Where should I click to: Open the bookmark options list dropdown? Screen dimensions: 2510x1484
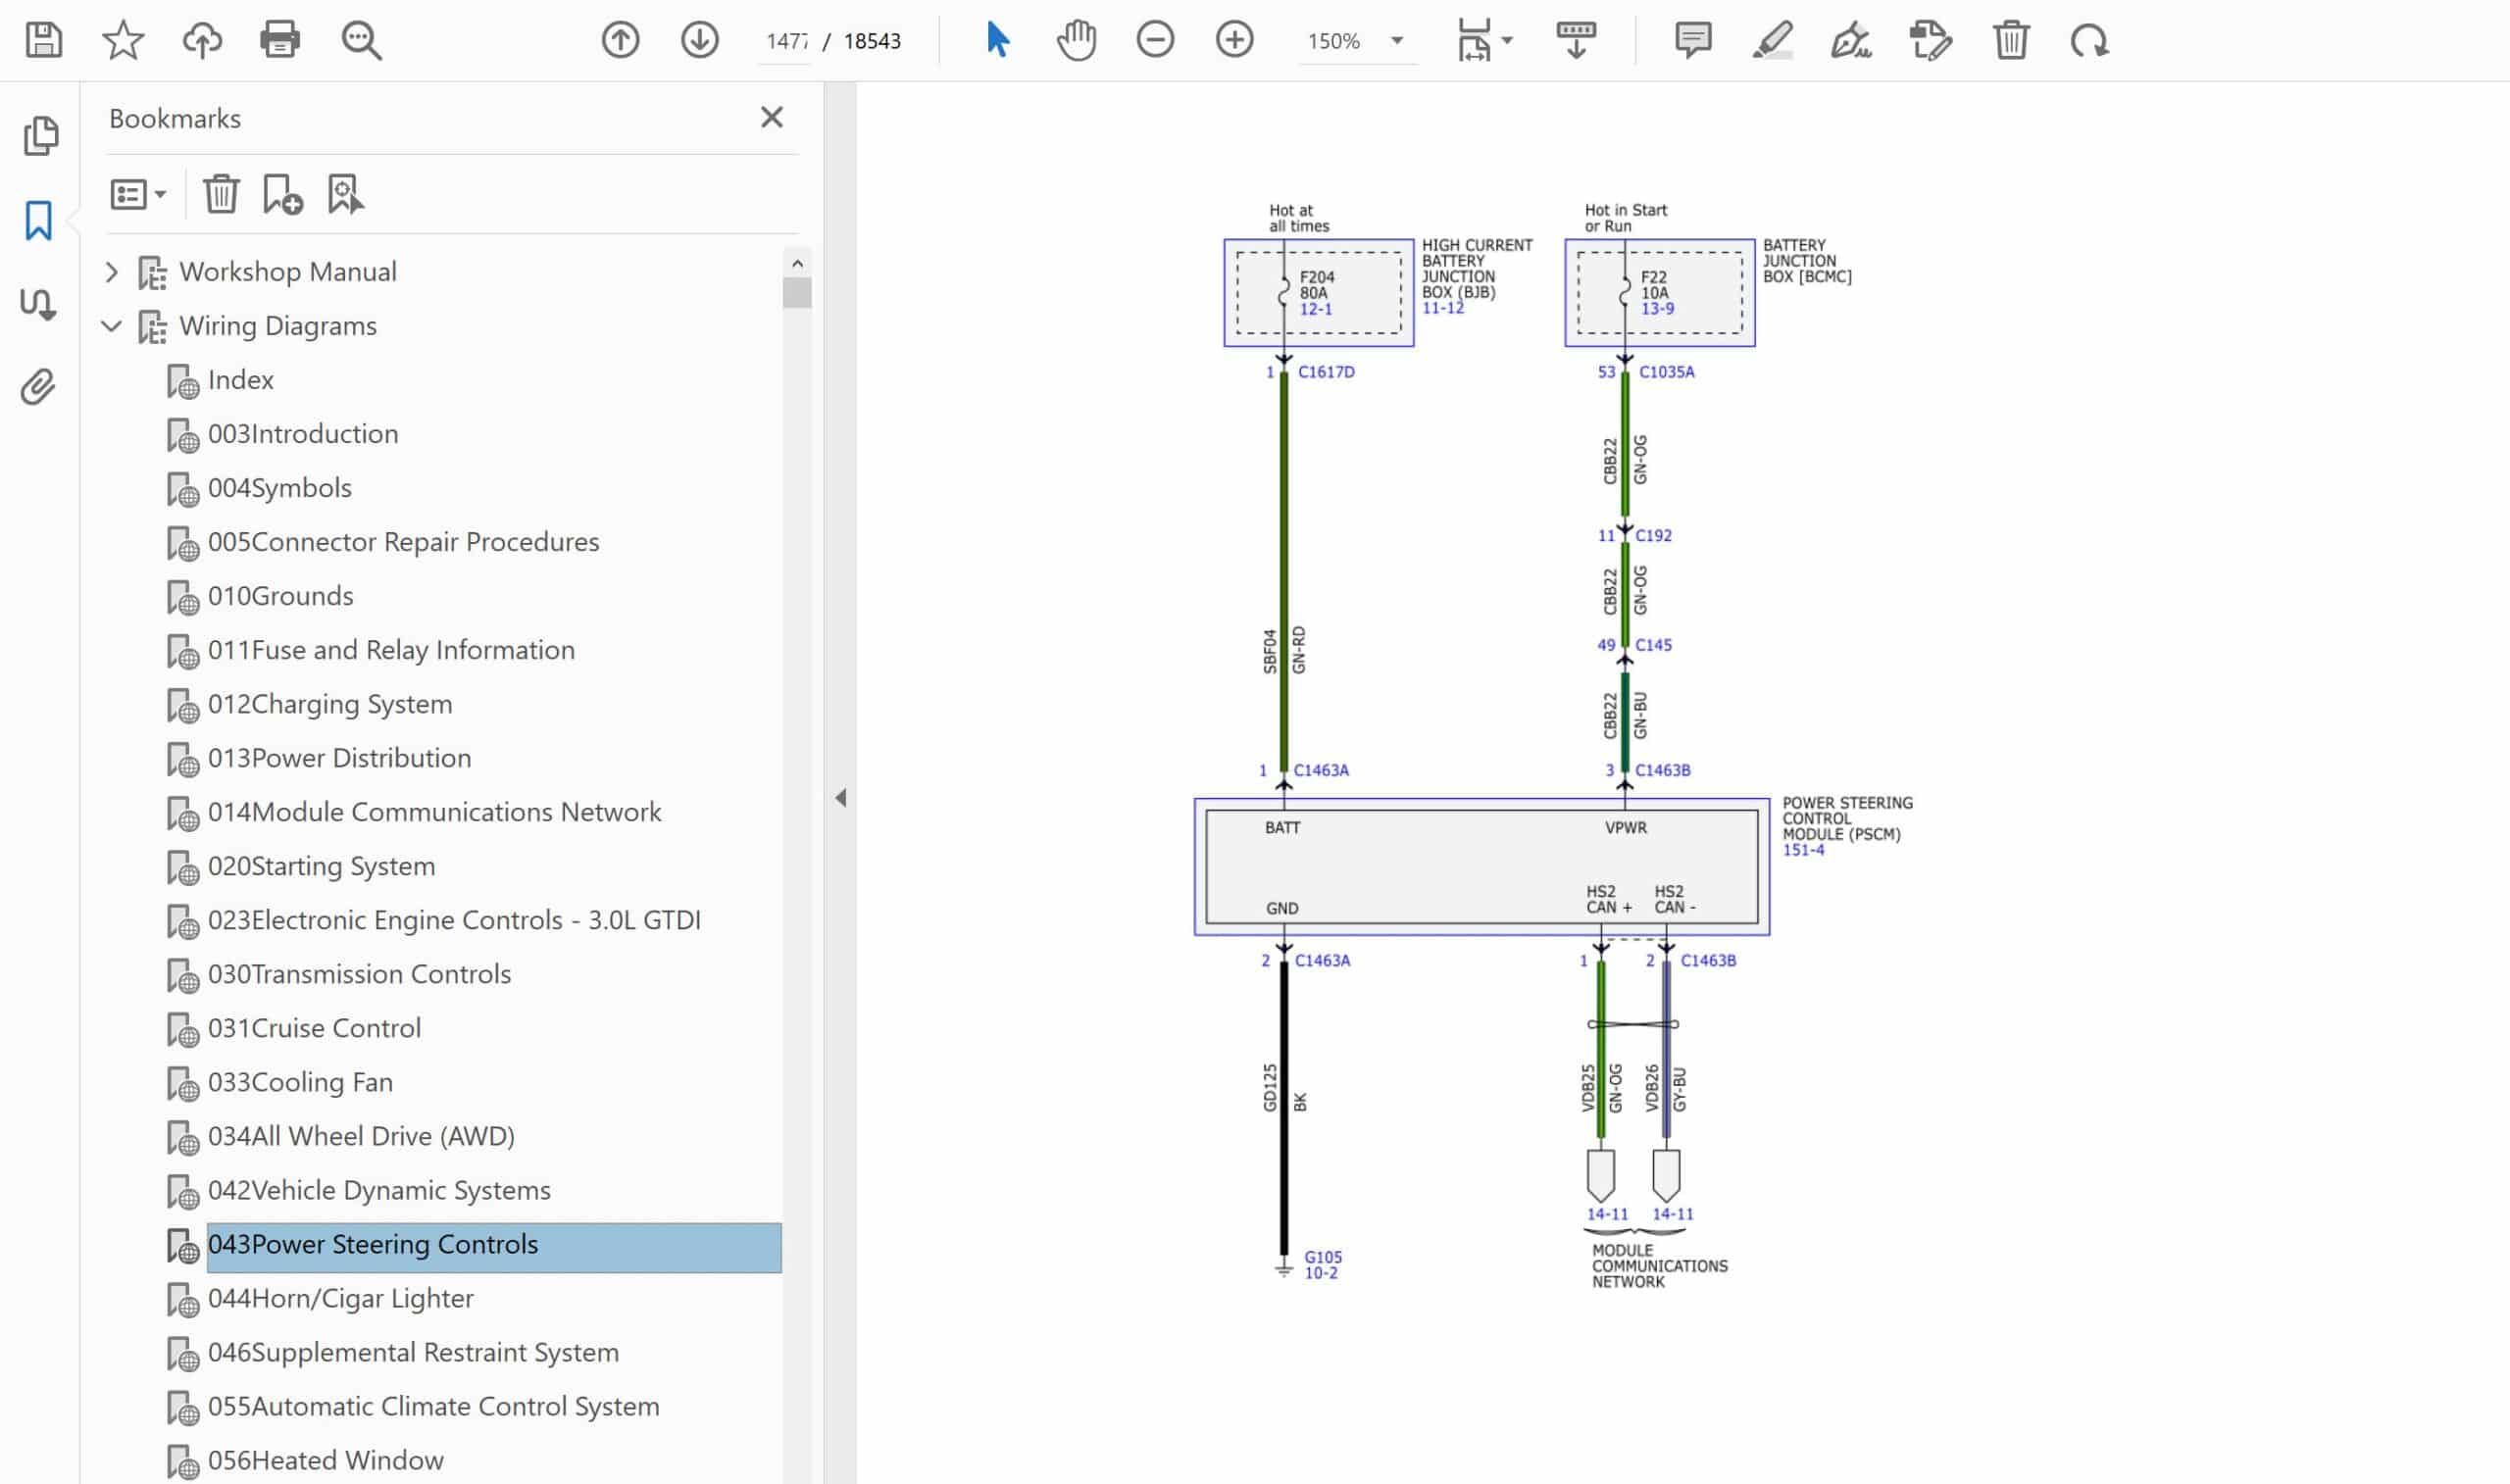tap(138, 194)
